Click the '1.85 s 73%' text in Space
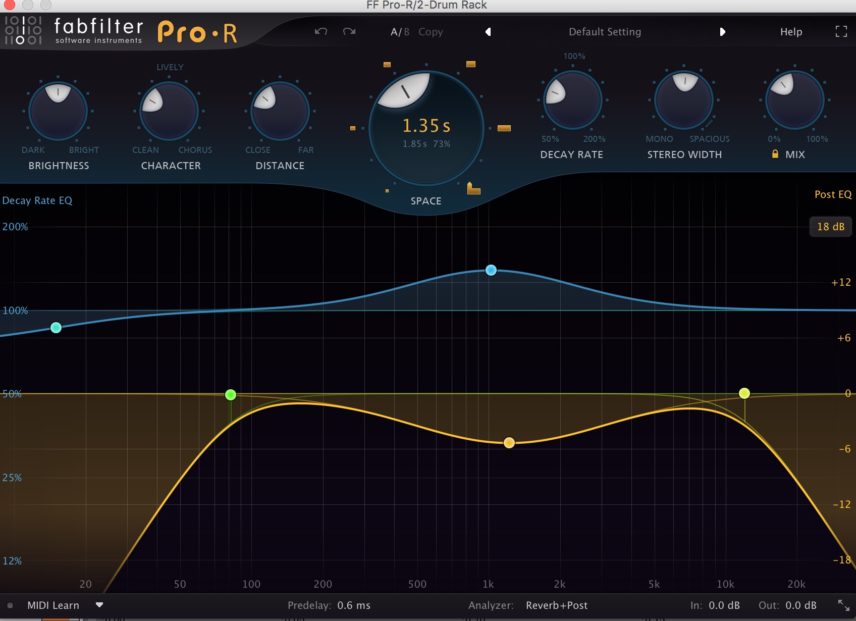The height and width of the screenshot is (621, 856). pyautogui.click(x=426, y=144)
